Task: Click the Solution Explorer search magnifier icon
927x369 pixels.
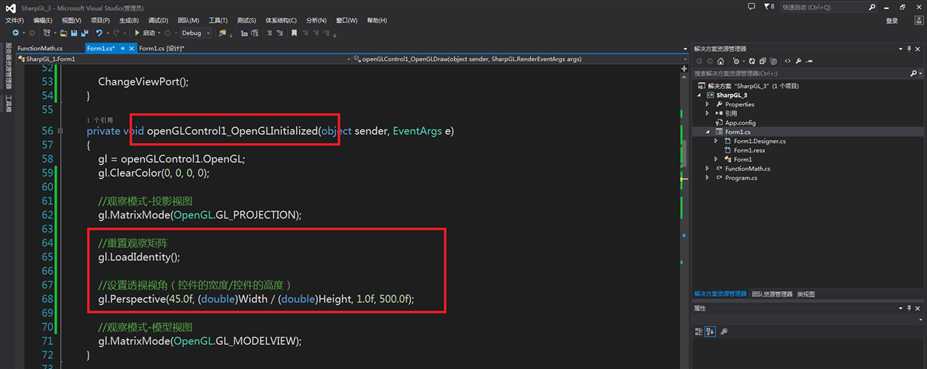Action: (912, 73)
